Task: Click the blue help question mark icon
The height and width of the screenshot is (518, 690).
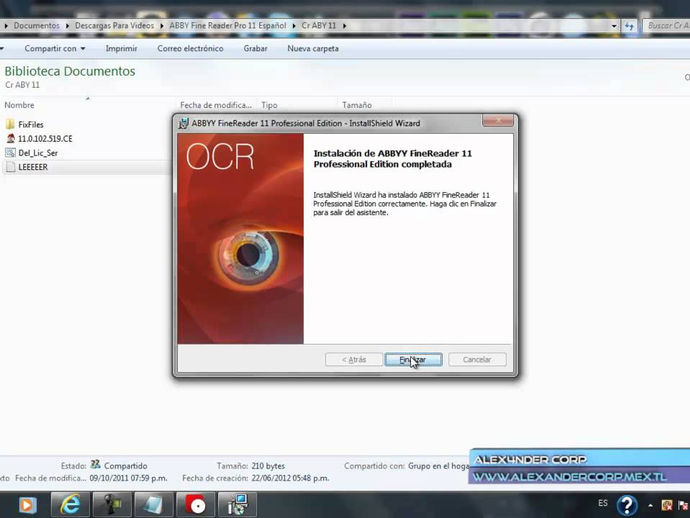Action: (x=627, y=505)
